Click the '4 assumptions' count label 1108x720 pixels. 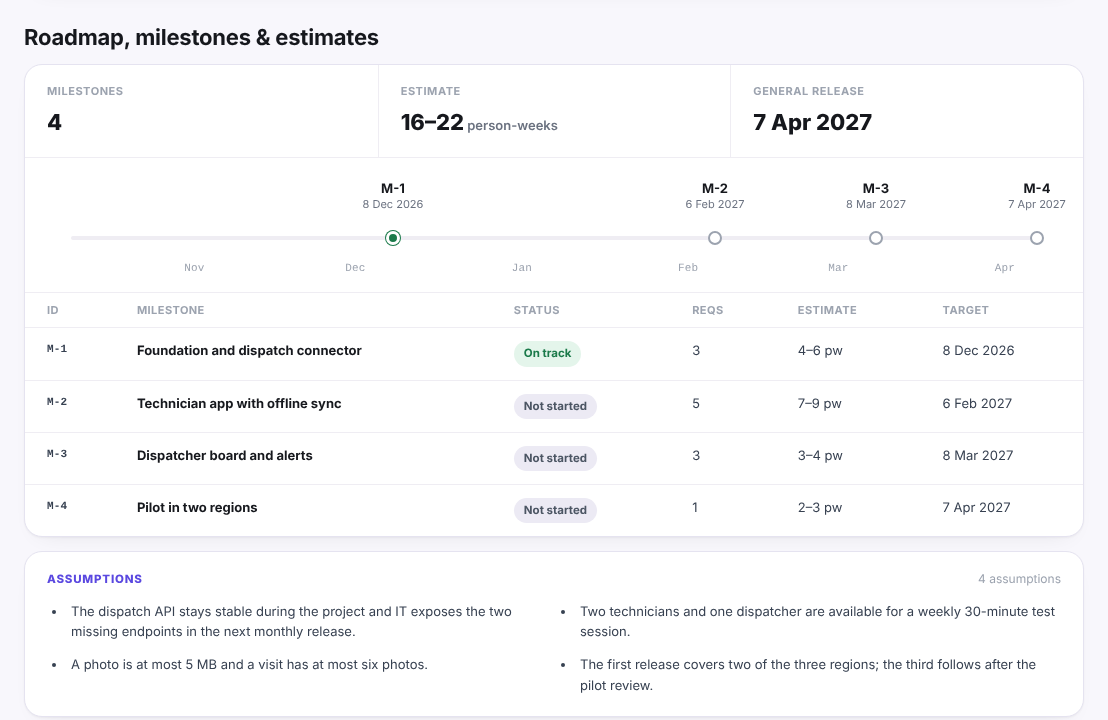point(1019,579)
